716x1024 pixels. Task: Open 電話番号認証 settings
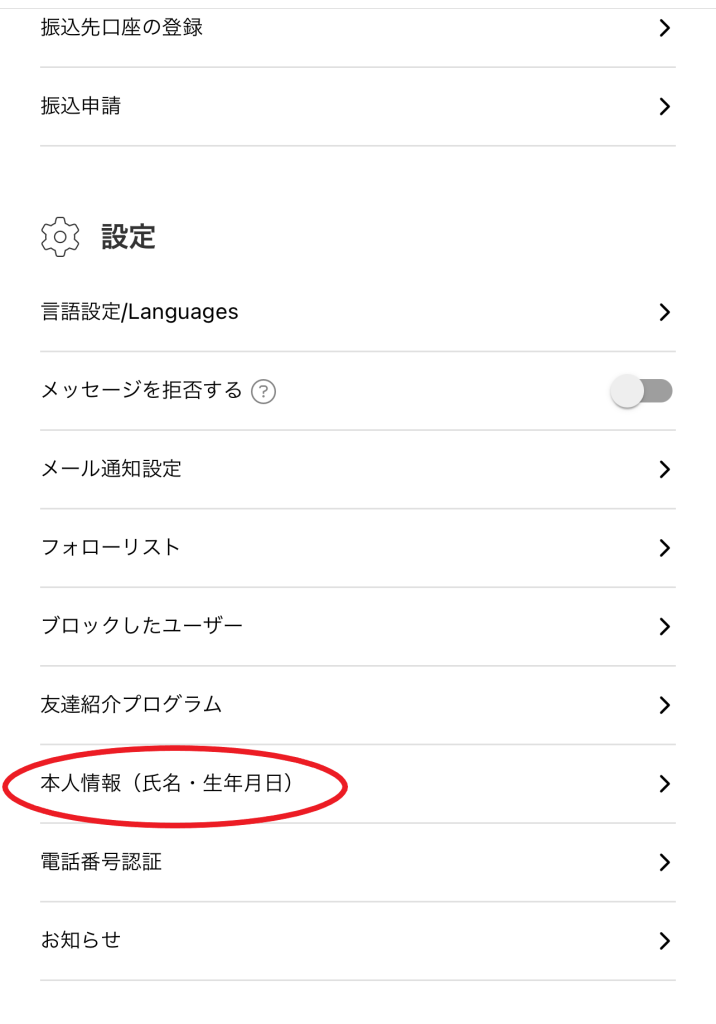101,862
